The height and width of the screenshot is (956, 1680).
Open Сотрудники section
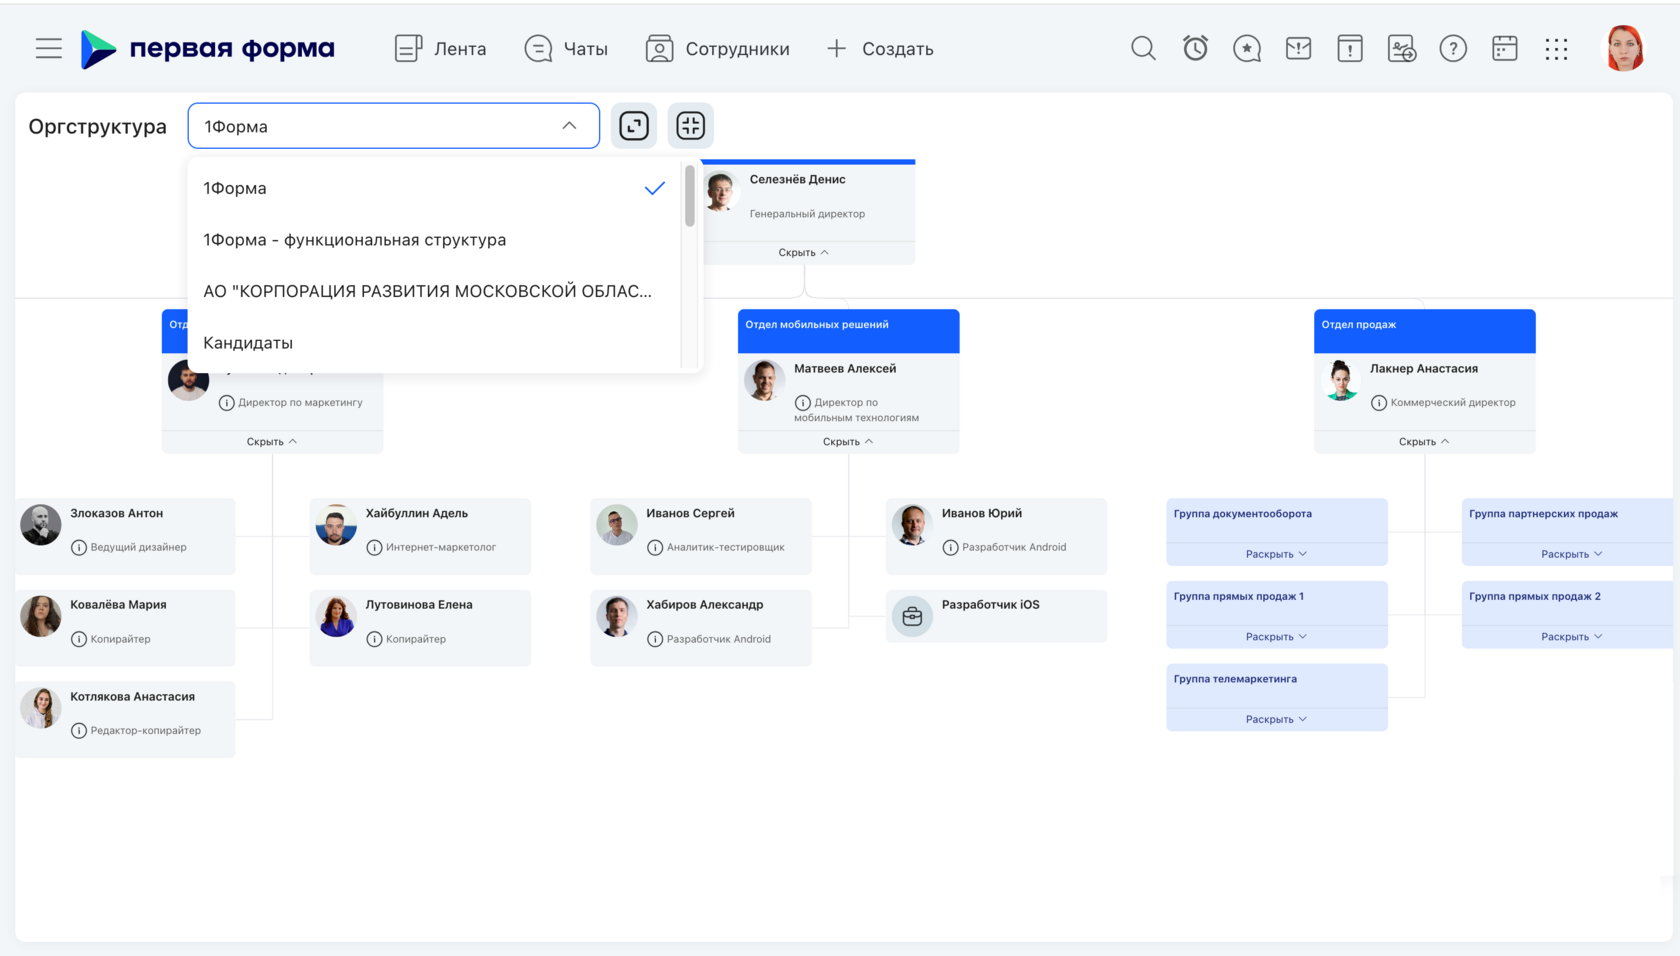click(x=717, y=48)
